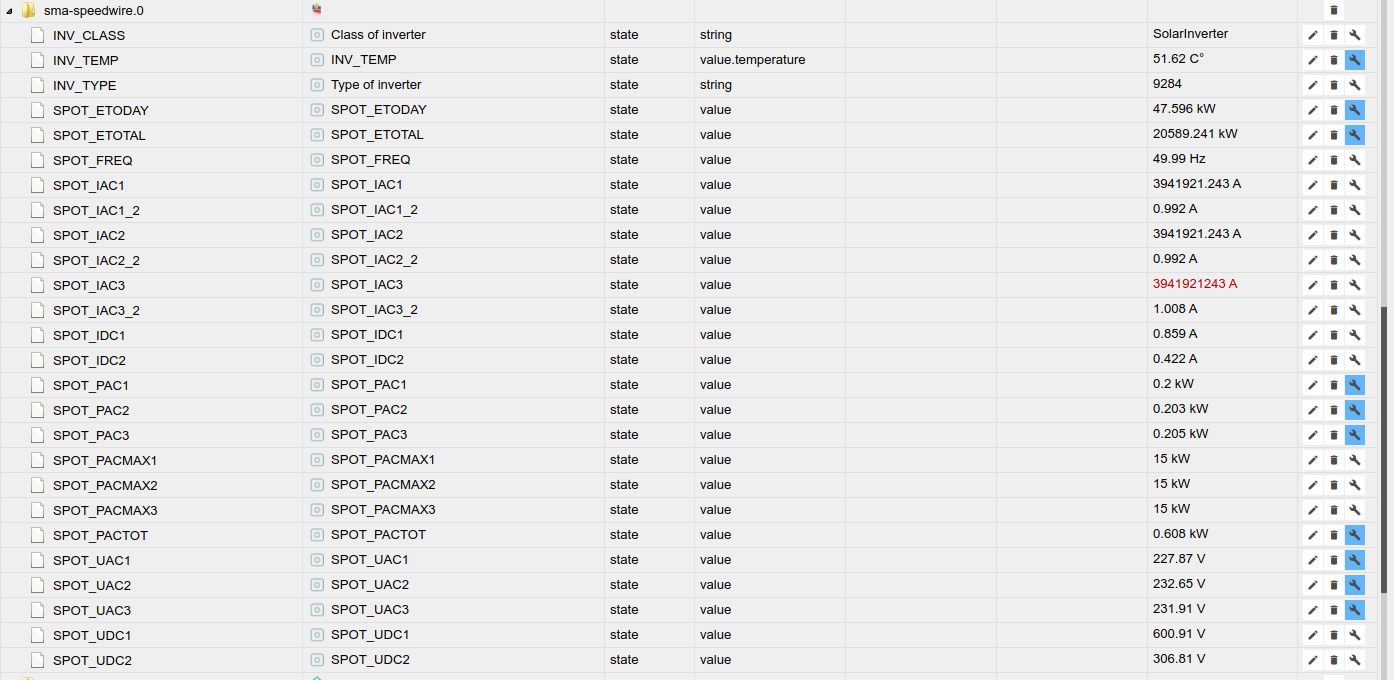
Task: Delete the SPOT_IAC3 state
Action: (x=1333, y=285)
